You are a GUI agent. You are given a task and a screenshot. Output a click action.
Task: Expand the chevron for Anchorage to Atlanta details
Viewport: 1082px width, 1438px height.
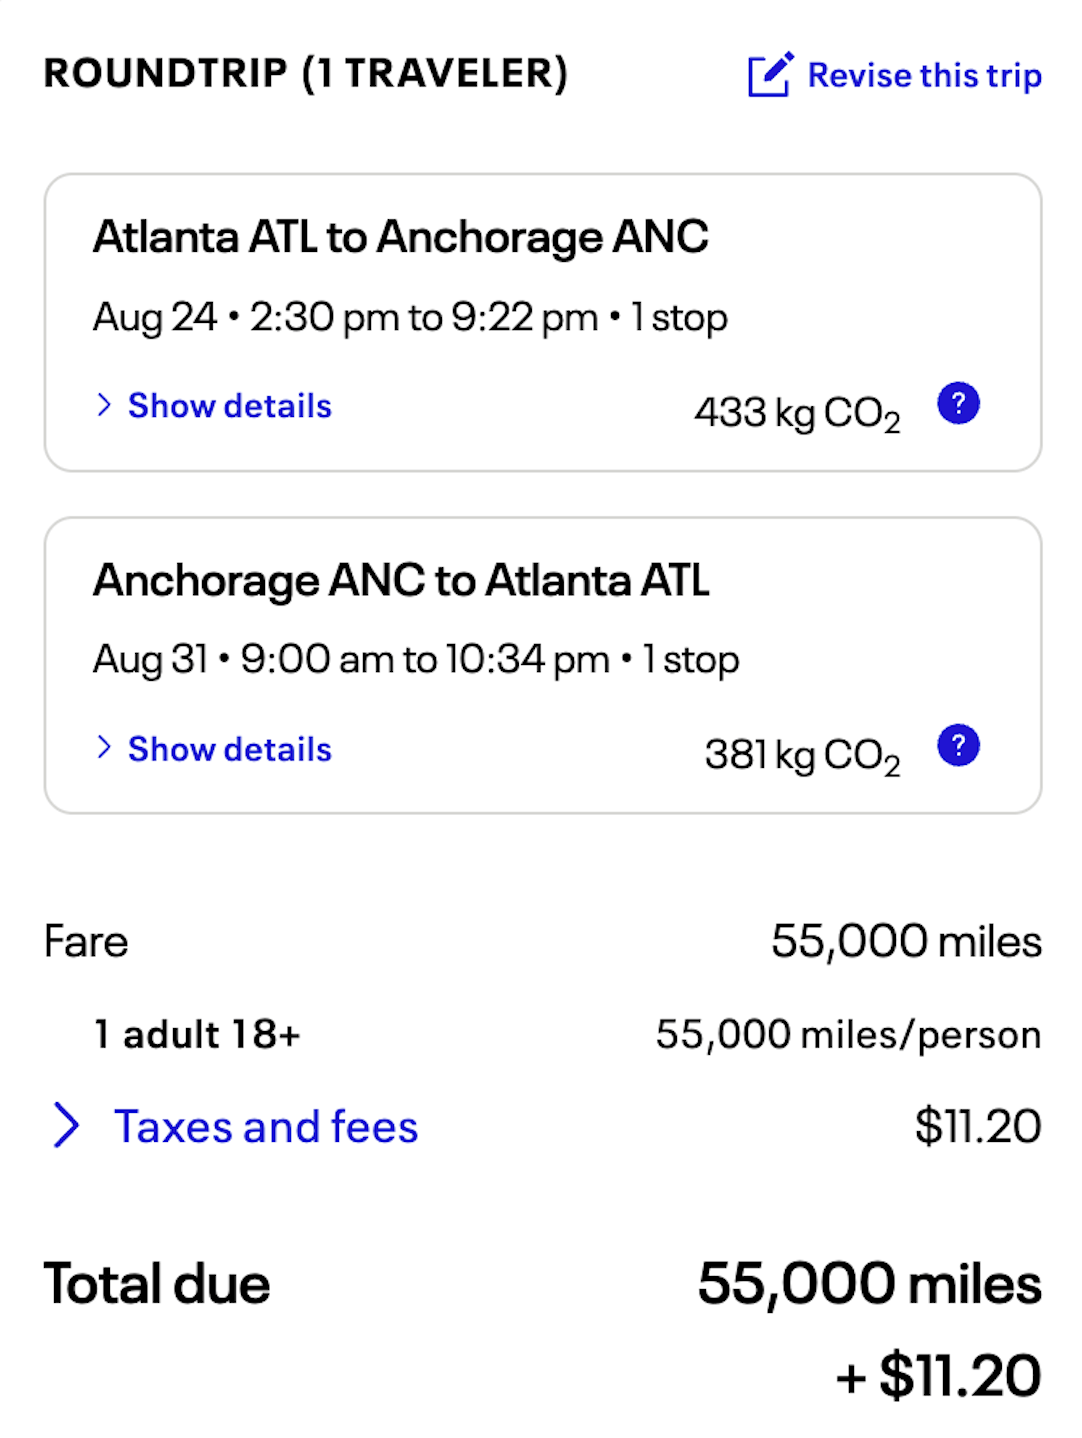(x=103, y=748)
